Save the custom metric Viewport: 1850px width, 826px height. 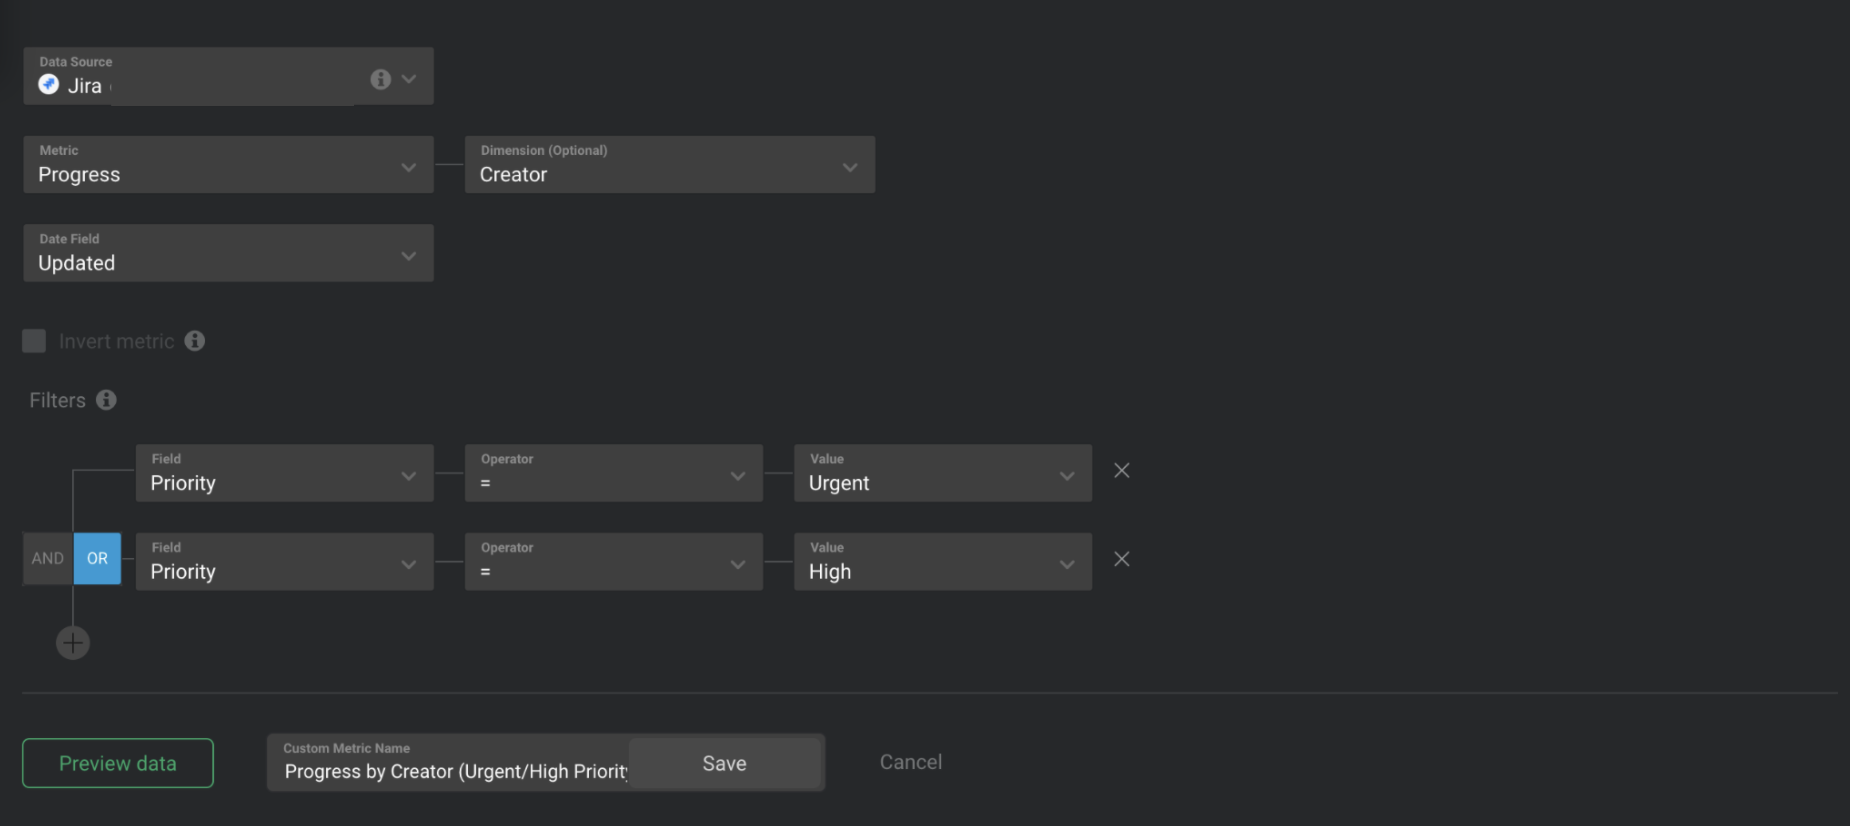click(x=725, y=763)
